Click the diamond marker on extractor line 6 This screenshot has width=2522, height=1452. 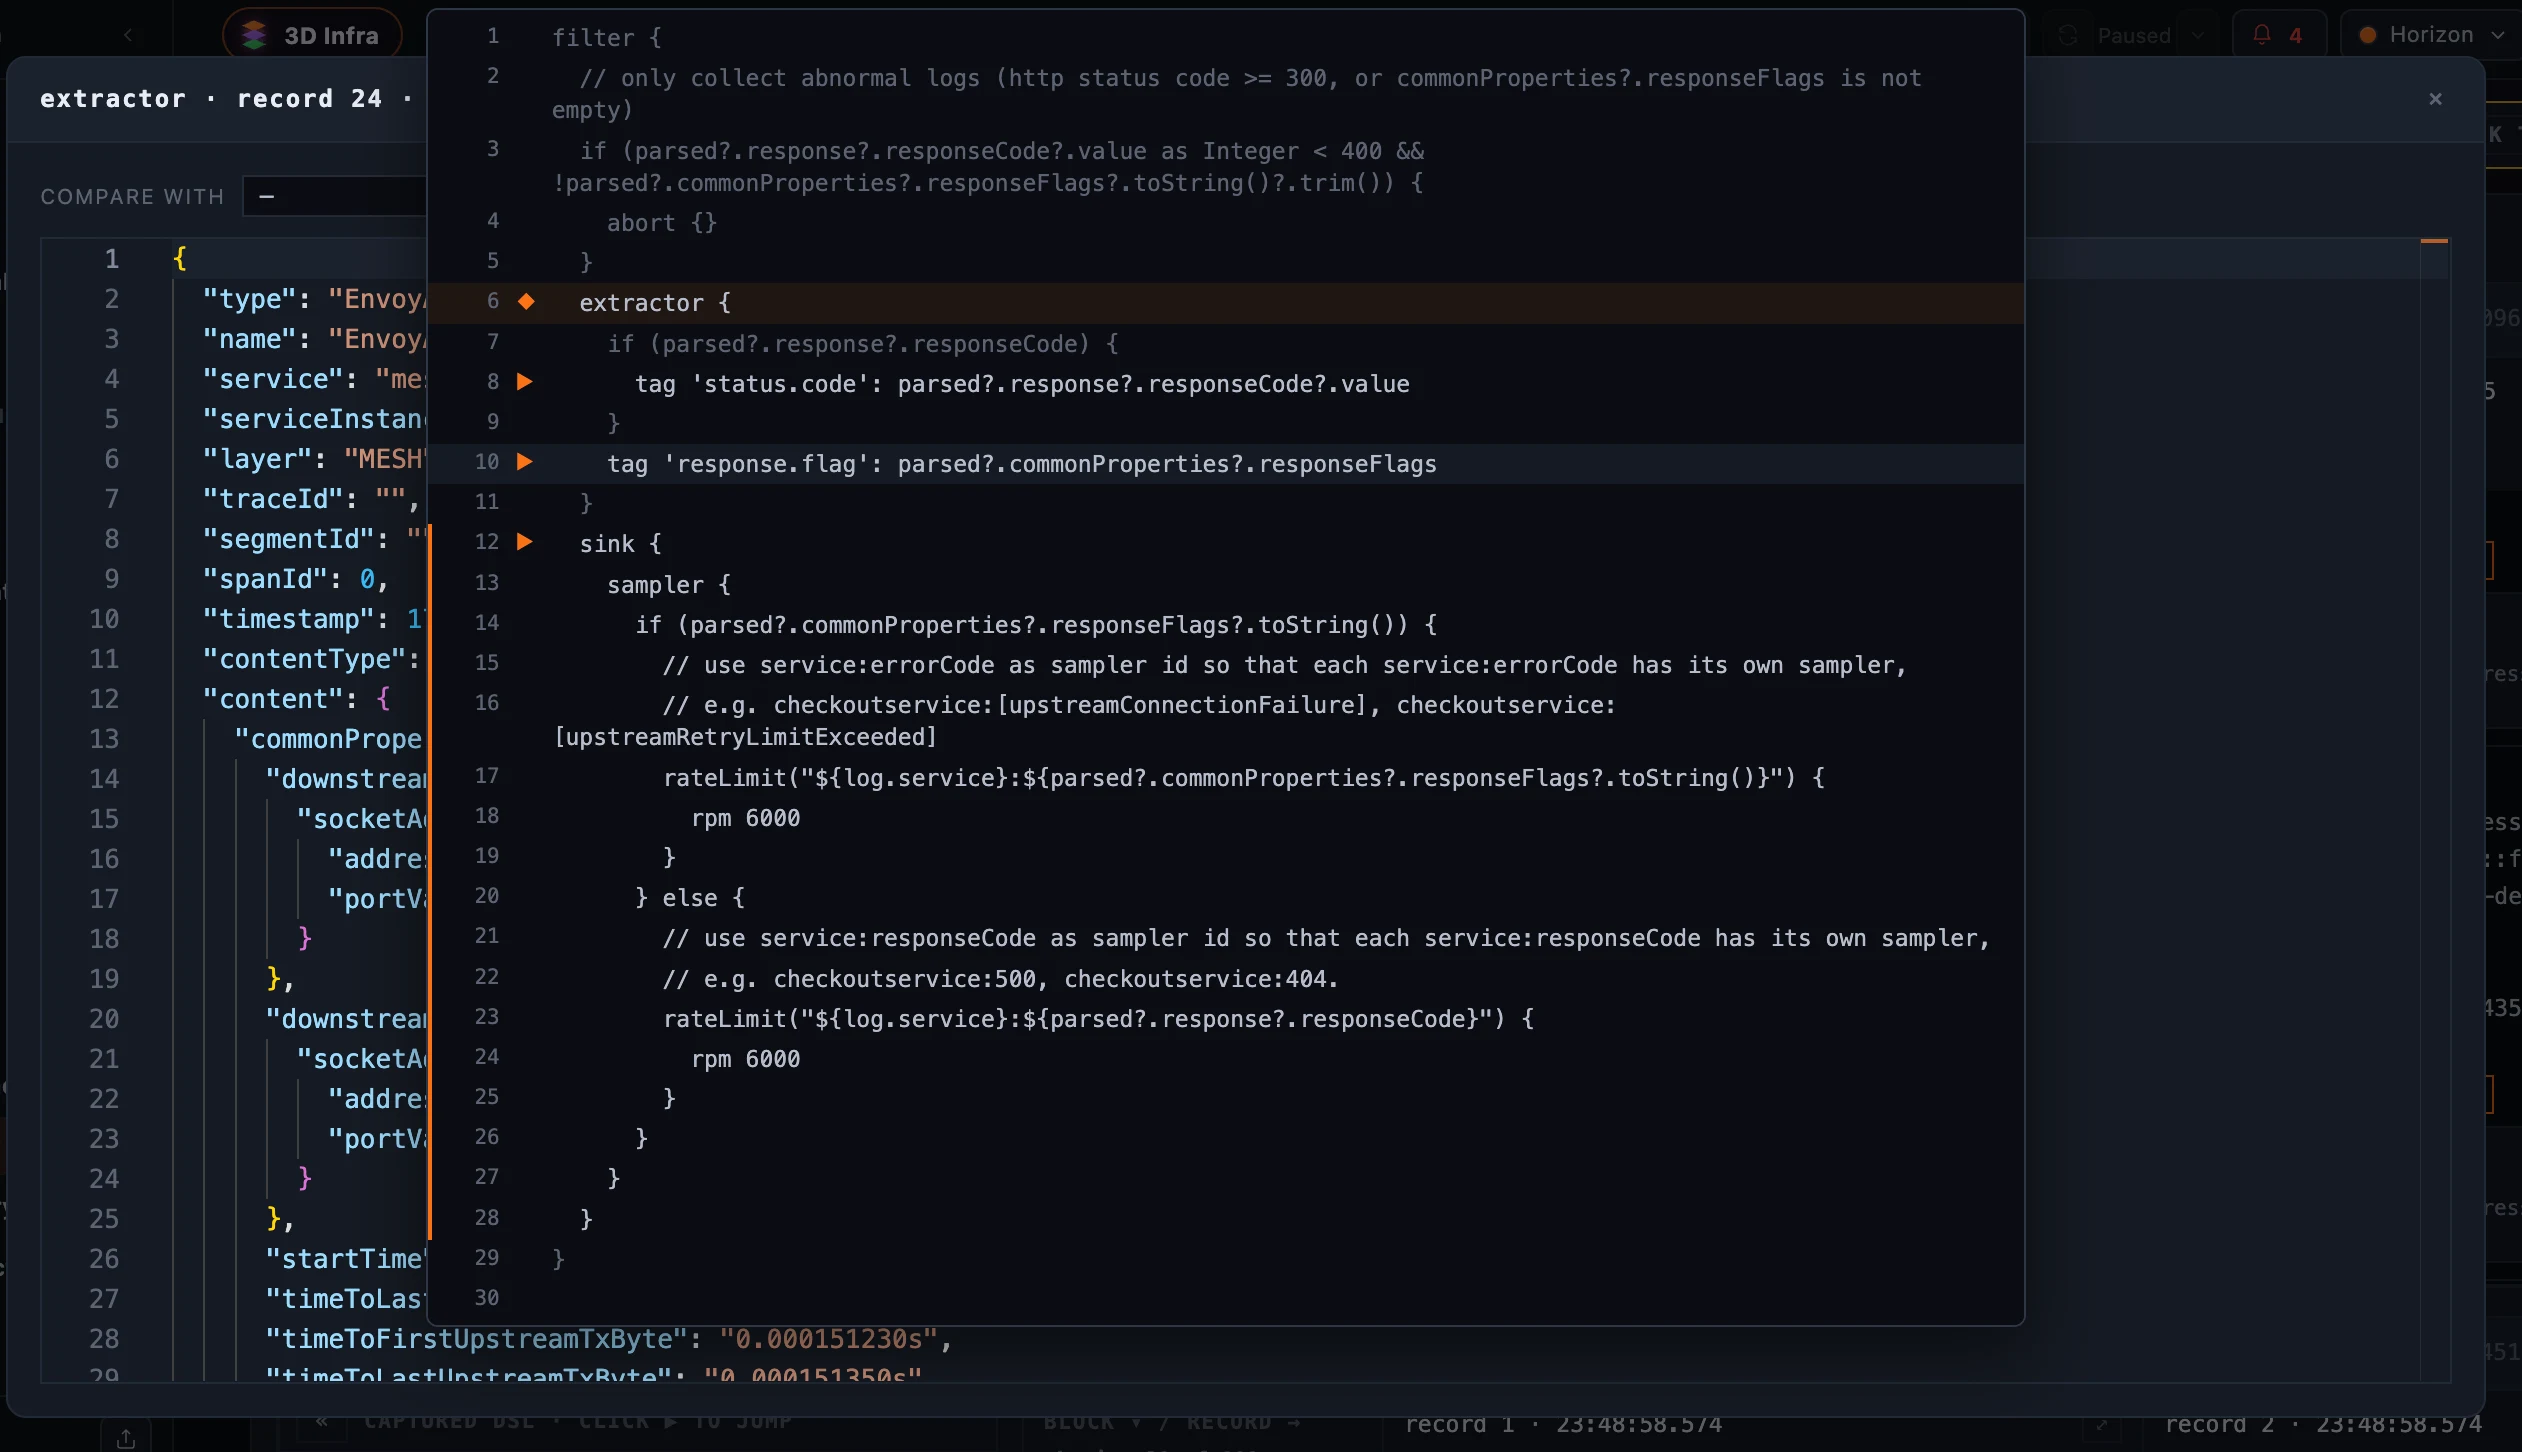(526, 301)
